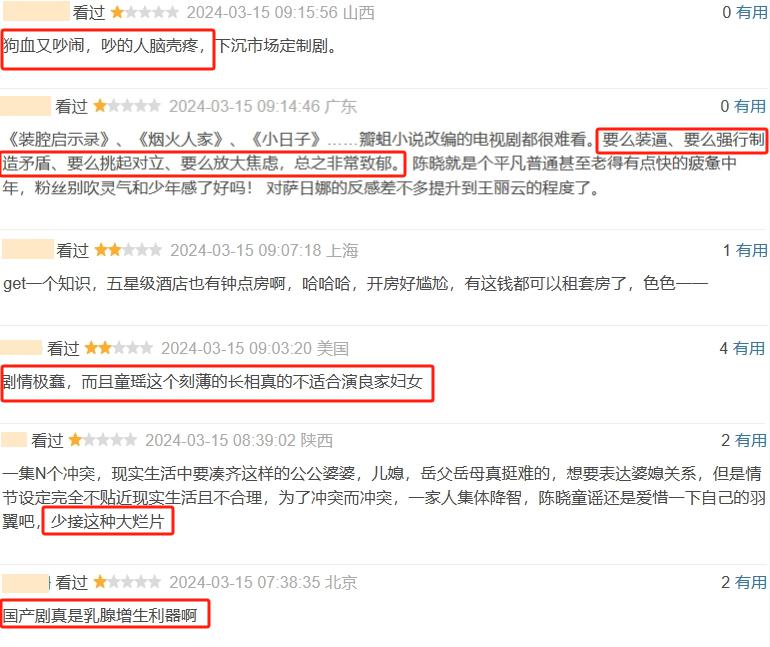Click the highlighted text 少接这种大烂片

(x=107, y=521)
